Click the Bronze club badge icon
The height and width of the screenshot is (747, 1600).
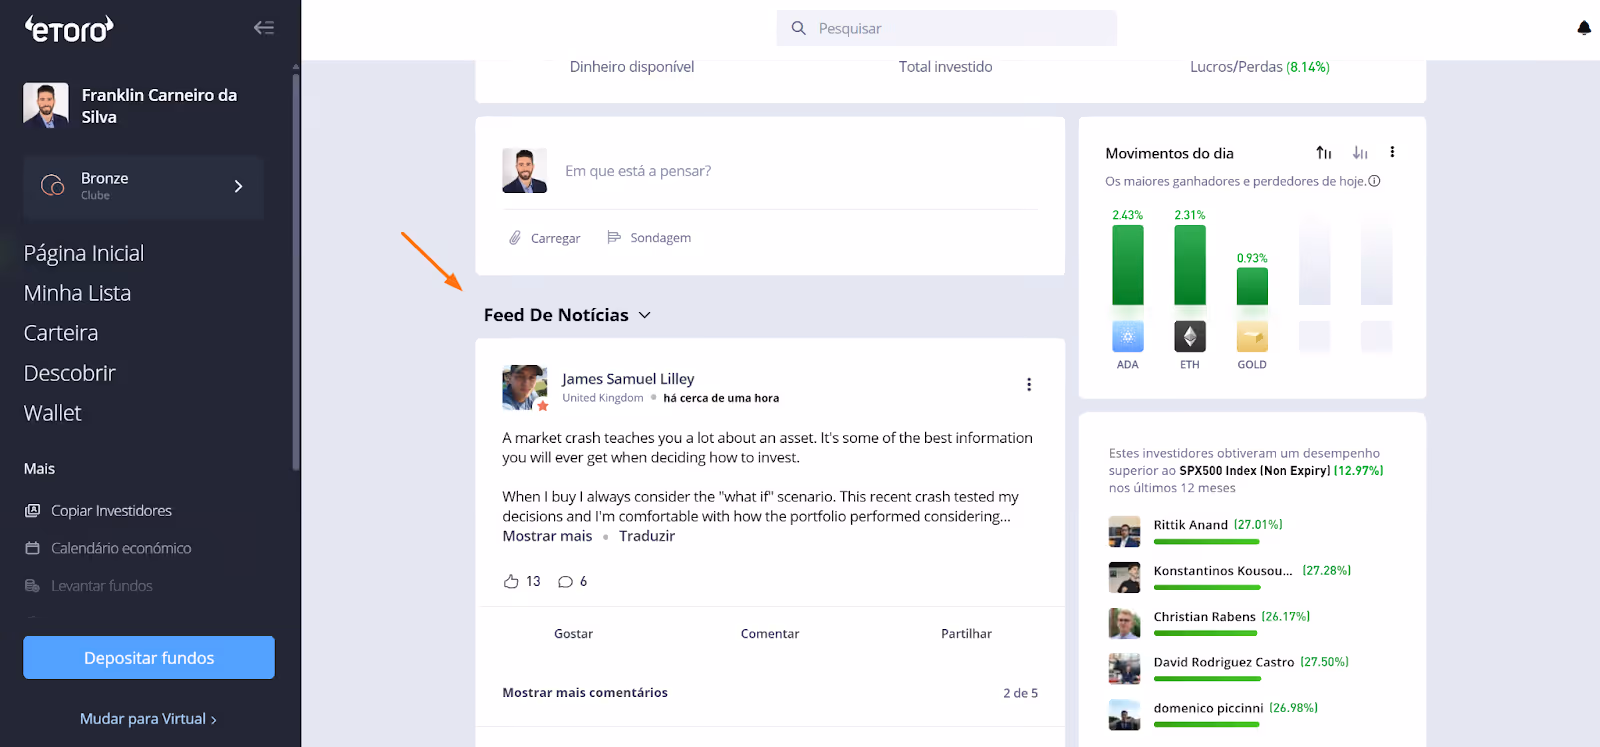click(x=52, y=185)
